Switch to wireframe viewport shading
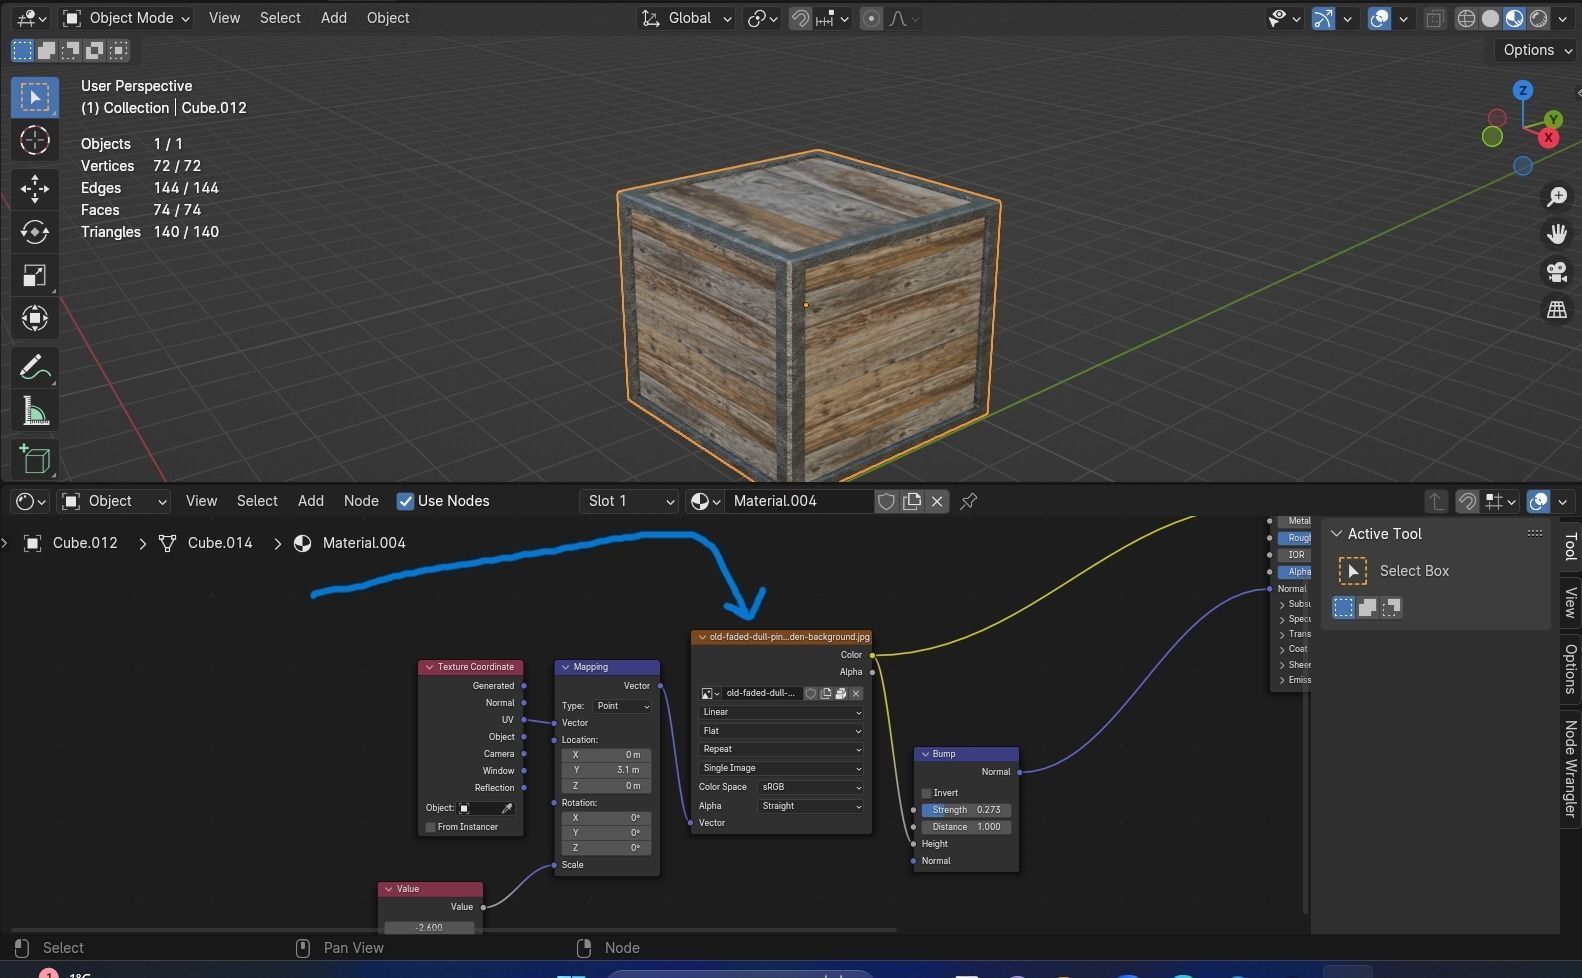 coord(1466,18)
